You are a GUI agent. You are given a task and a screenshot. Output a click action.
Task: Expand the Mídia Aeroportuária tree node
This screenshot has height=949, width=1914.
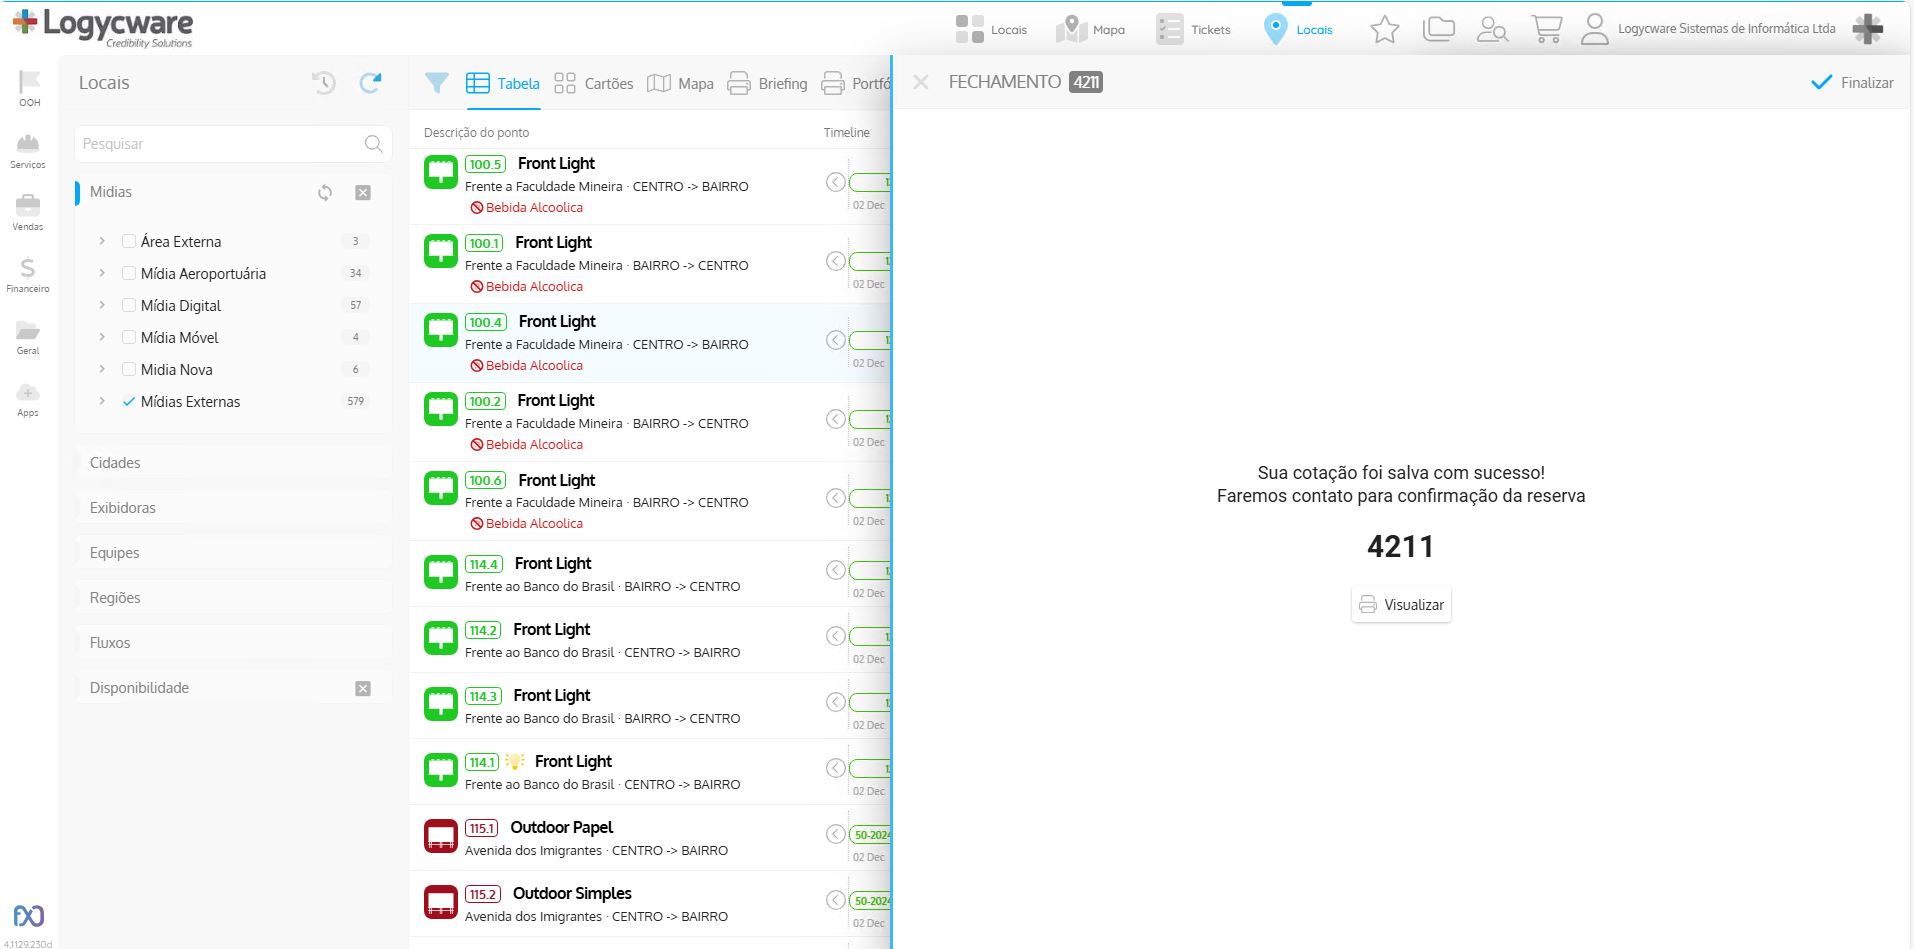click(x=102, y=273)
